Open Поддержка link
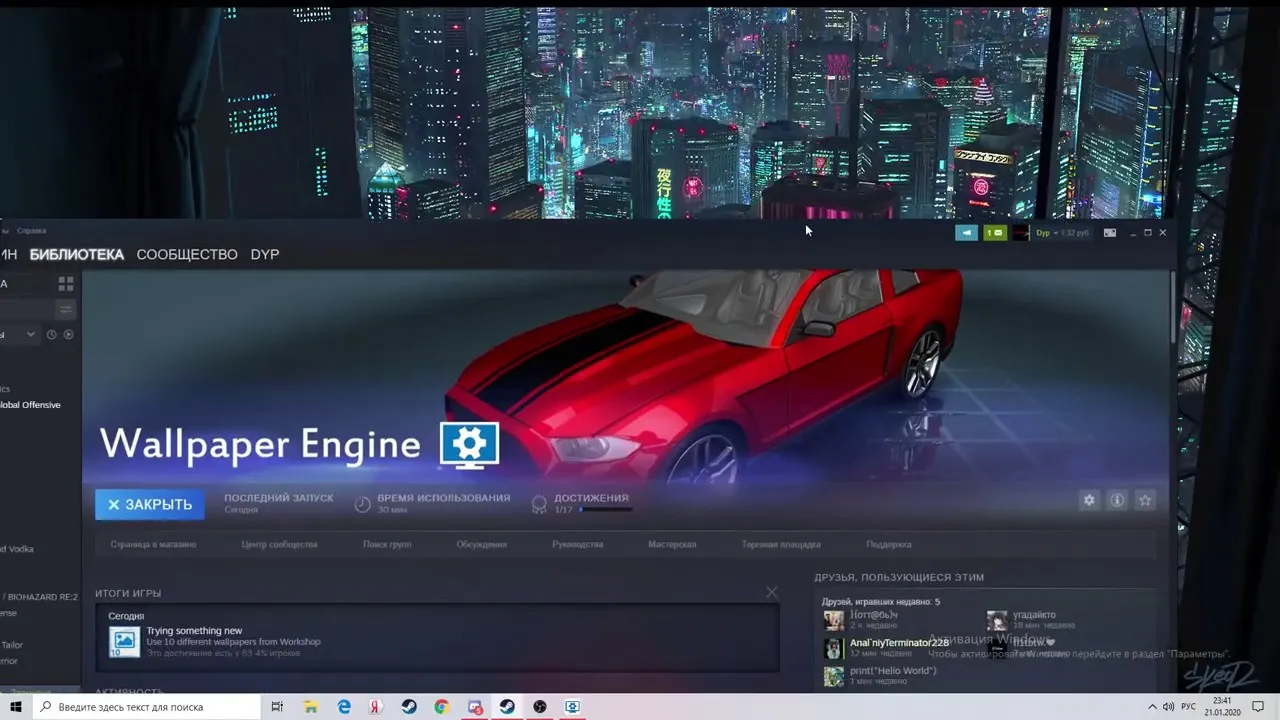 (x=889, y=544)
